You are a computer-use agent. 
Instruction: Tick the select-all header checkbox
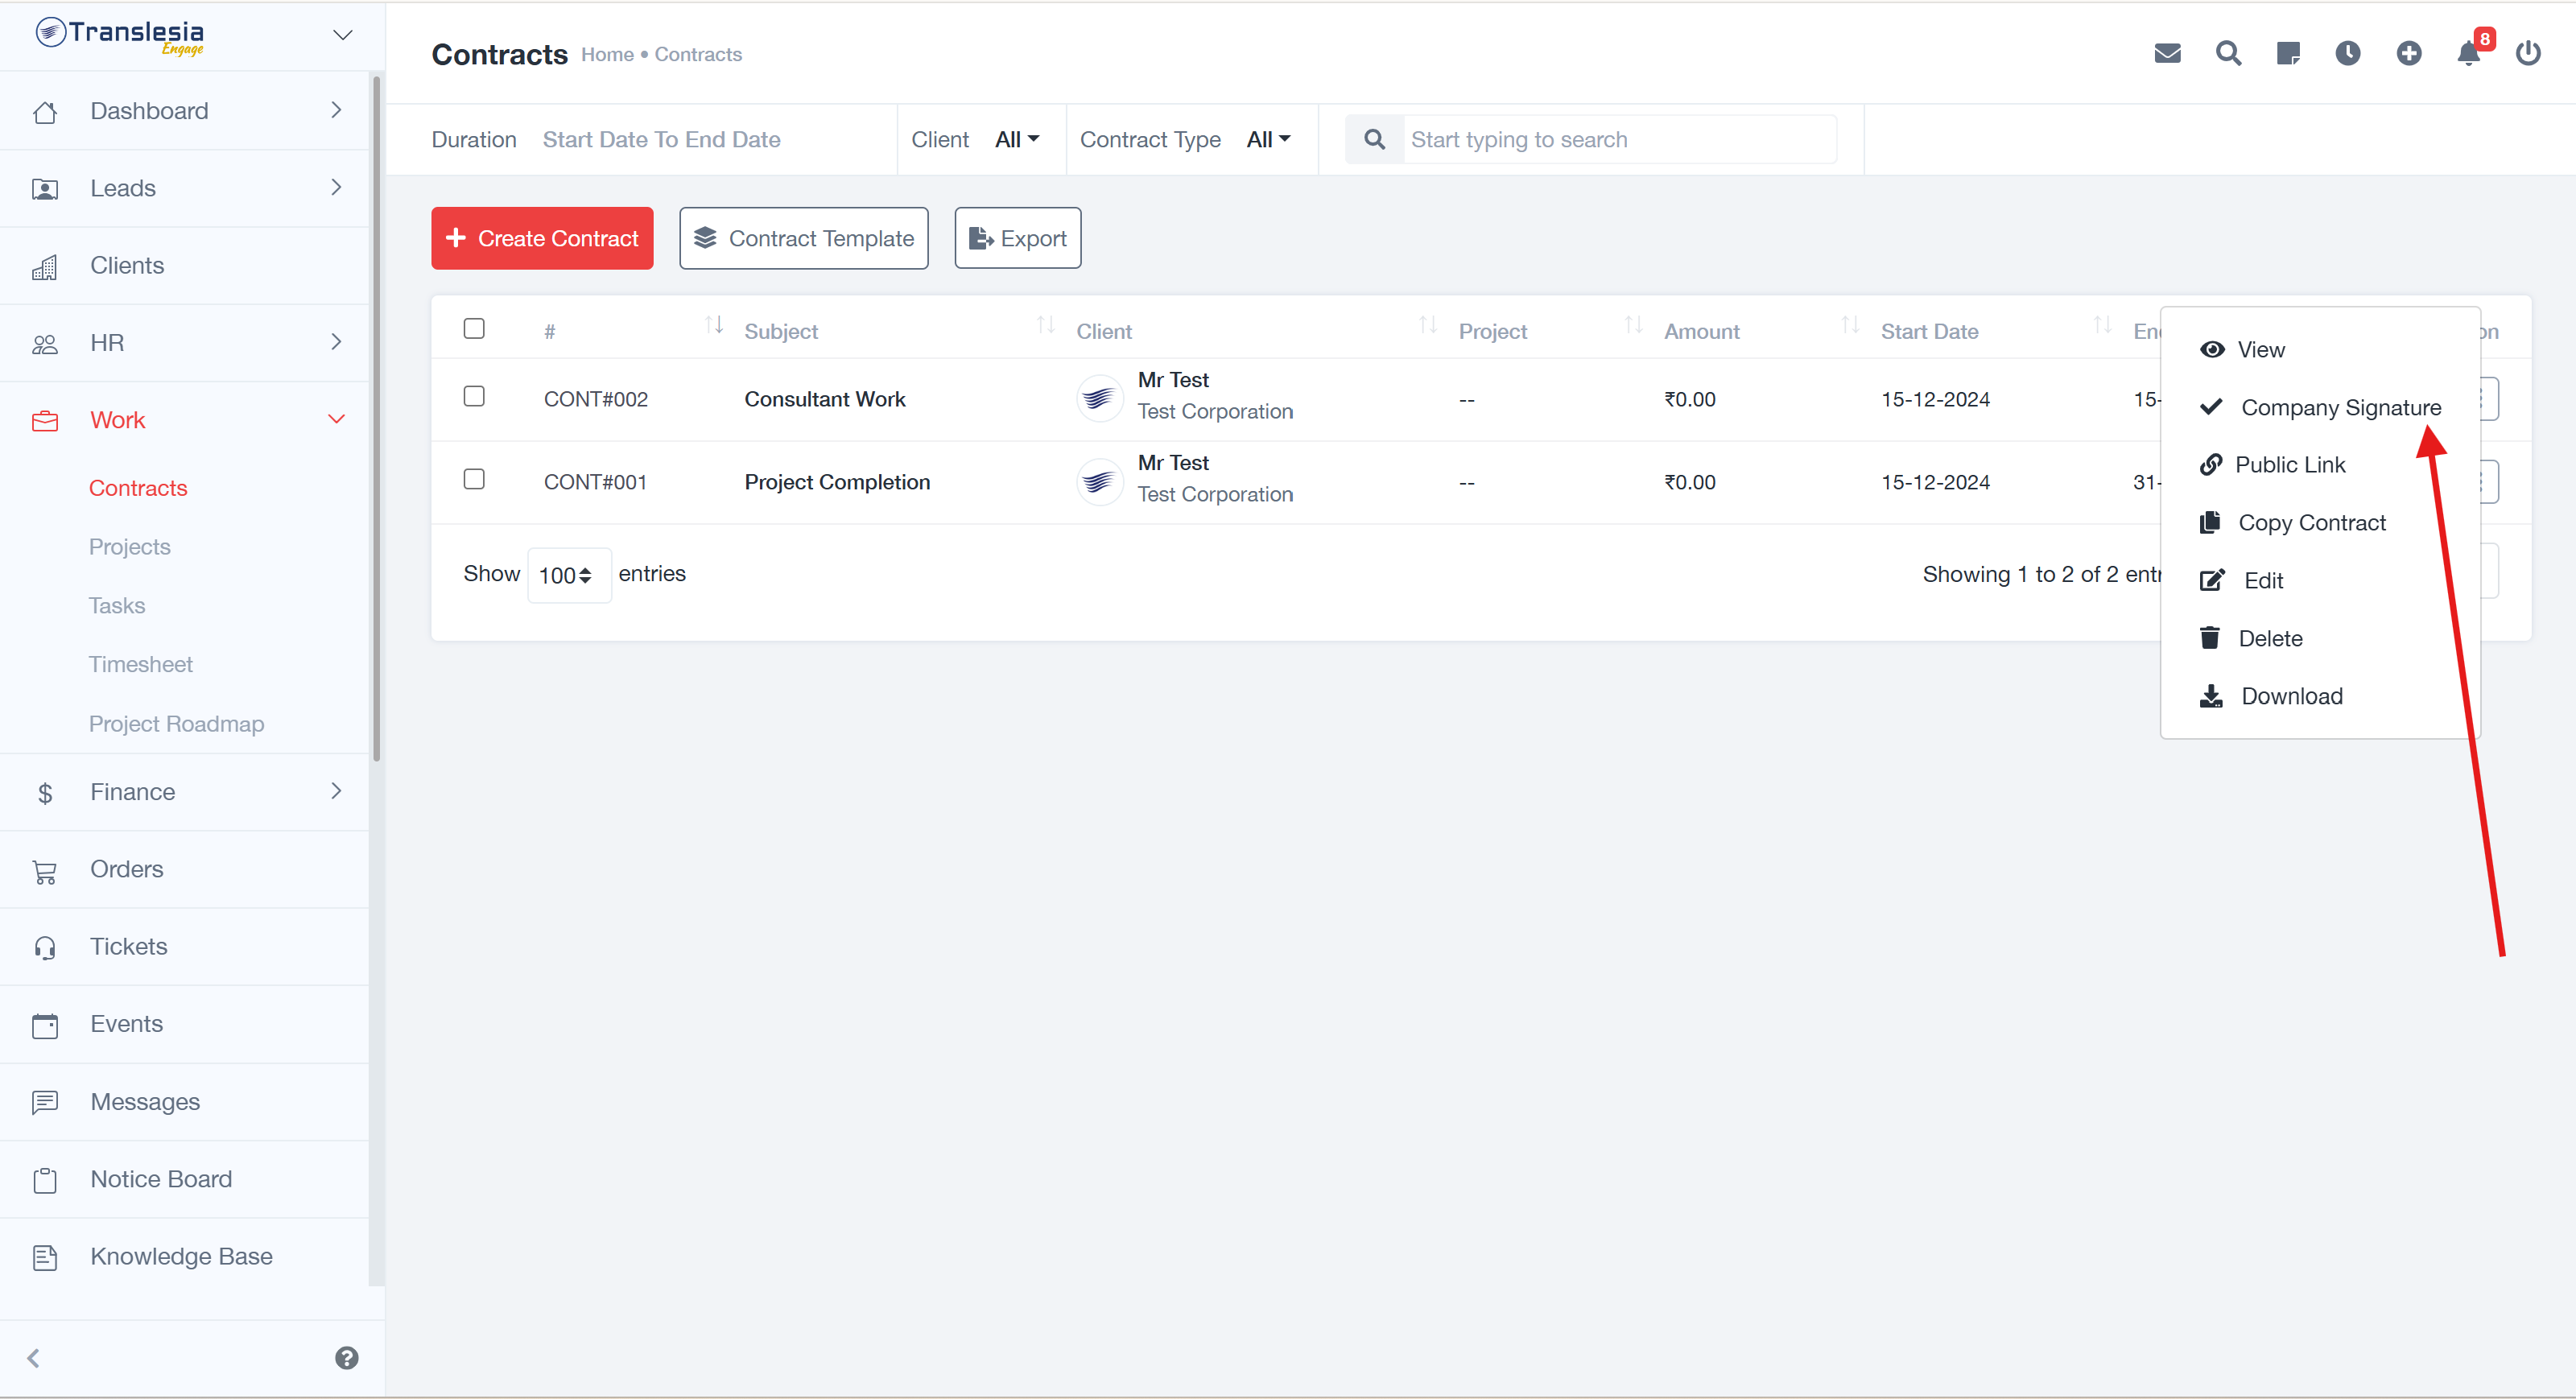point(474,329)
